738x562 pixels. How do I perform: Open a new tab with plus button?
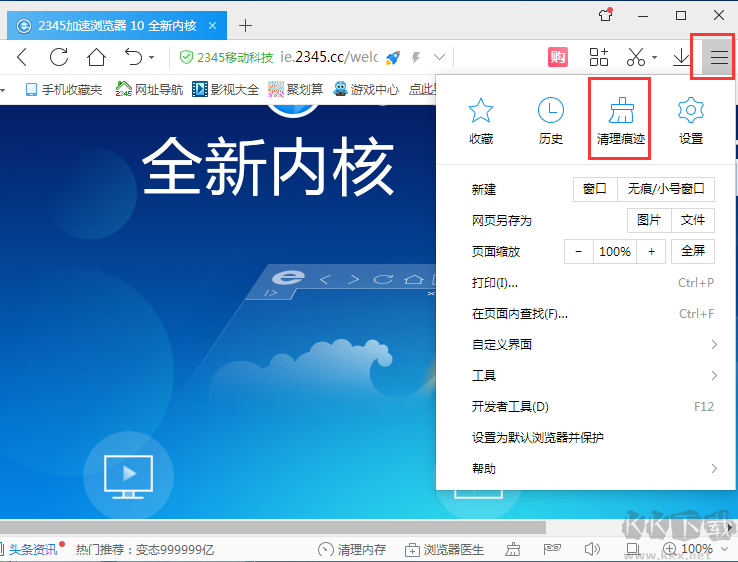[245, 25]
